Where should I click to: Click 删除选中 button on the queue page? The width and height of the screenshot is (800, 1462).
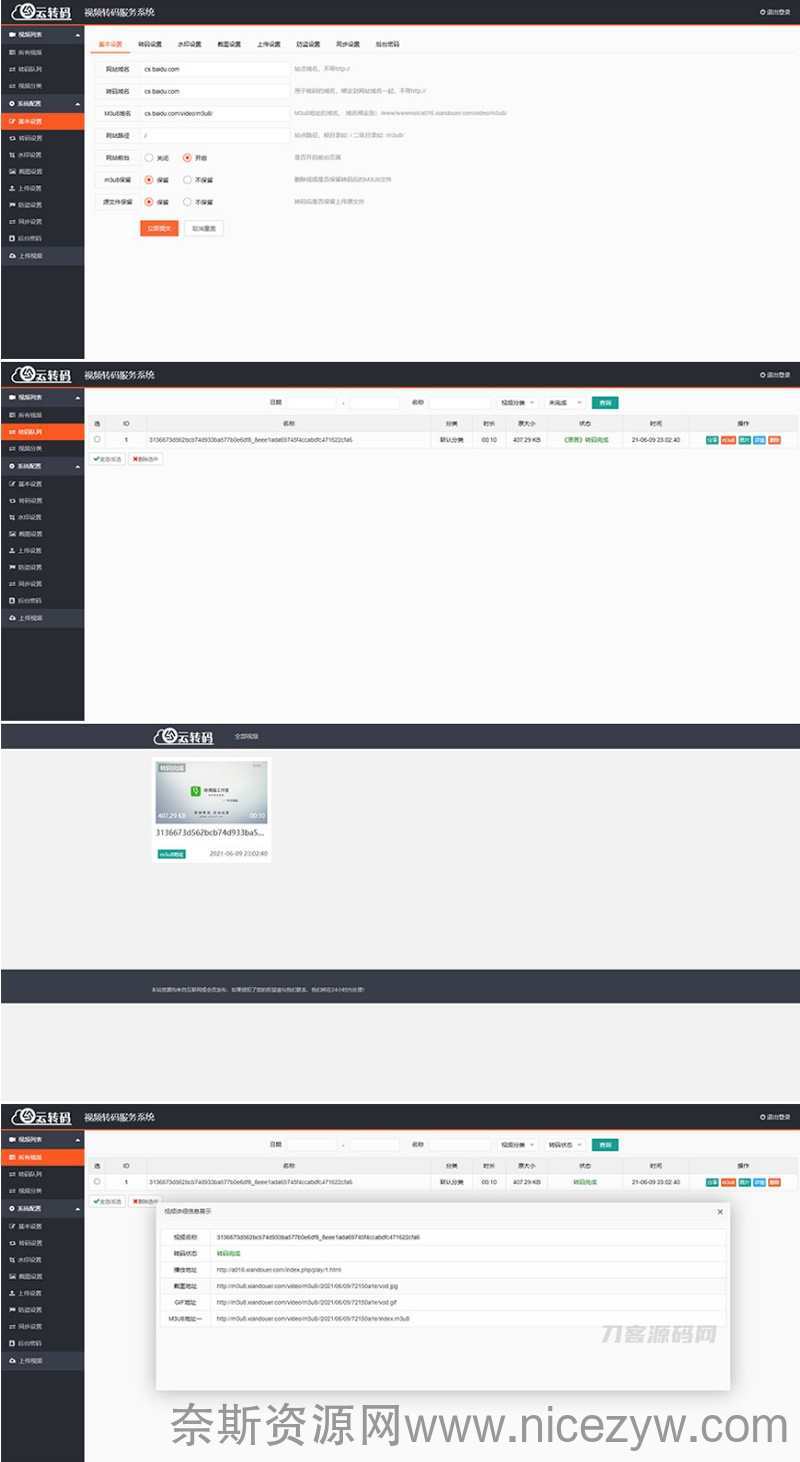145,459
